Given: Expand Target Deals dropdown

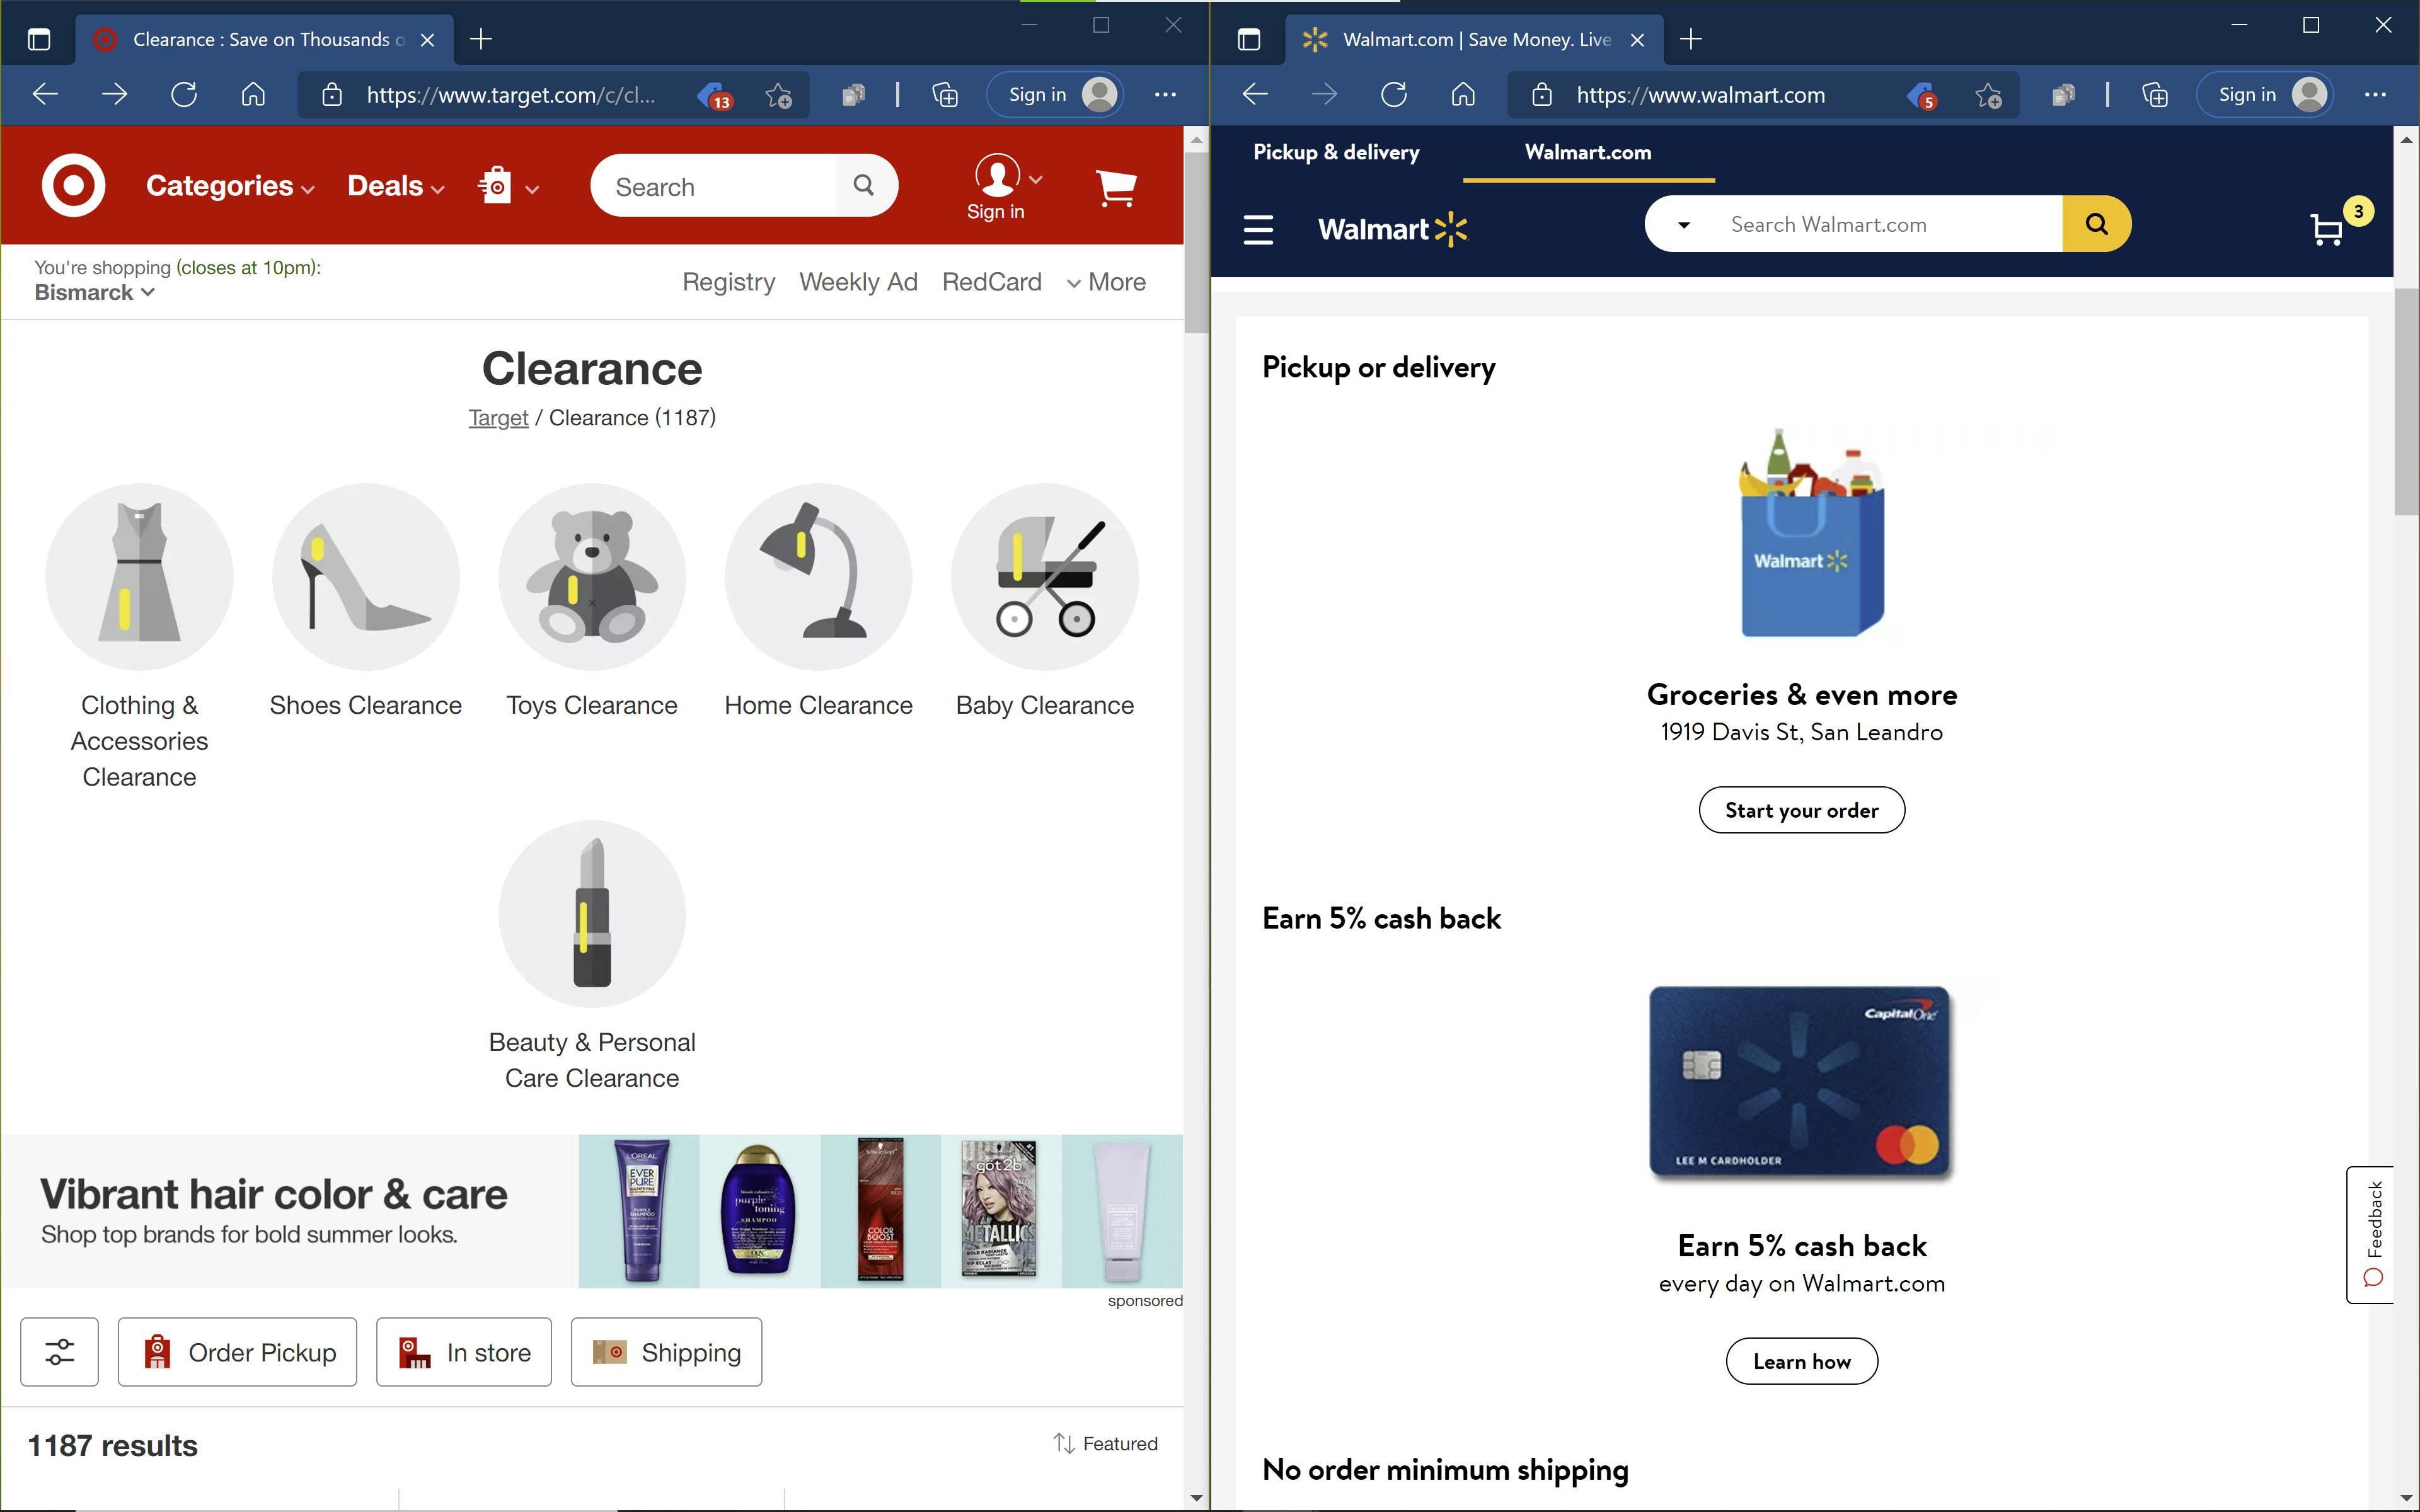Looking at the screenshot, I should (397, 186).
